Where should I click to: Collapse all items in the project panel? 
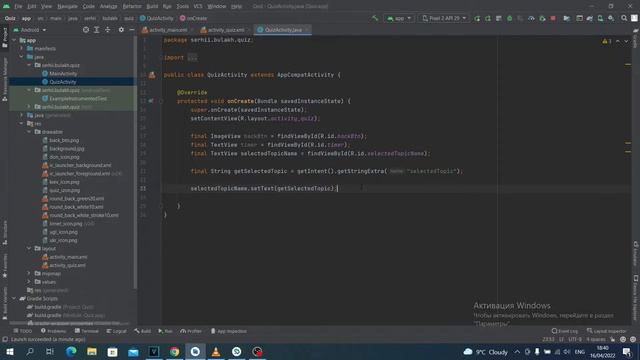107,30
